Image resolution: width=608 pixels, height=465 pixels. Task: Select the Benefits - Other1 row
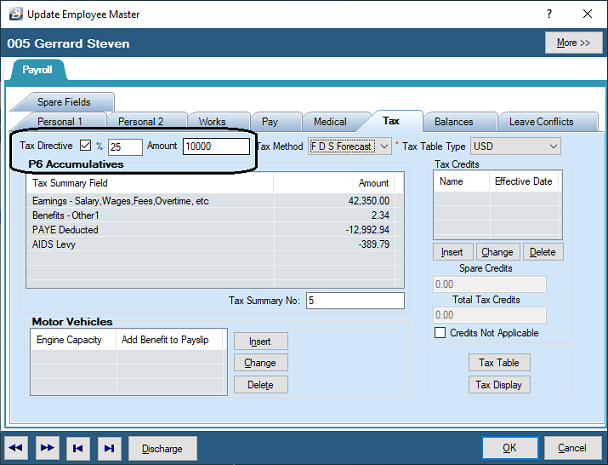point(214,215)
